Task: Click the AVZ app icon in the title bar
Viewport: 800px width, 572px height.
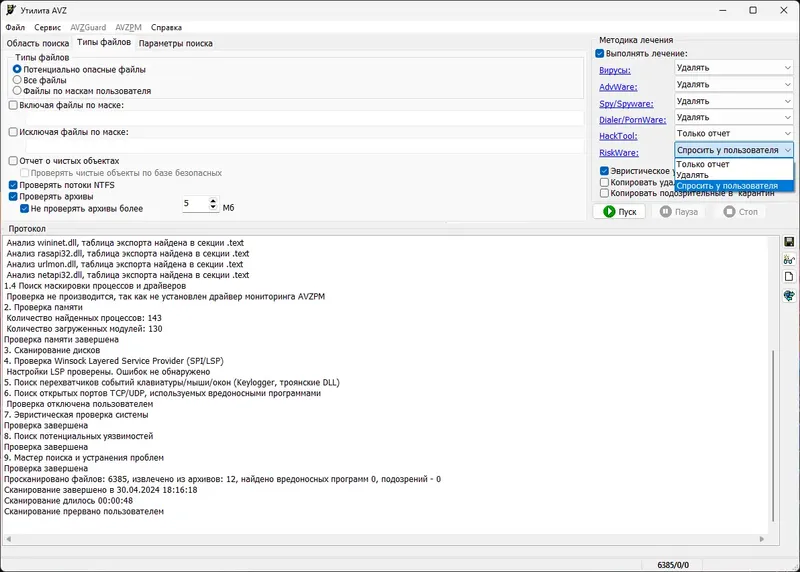Action: tap(11, 10)
